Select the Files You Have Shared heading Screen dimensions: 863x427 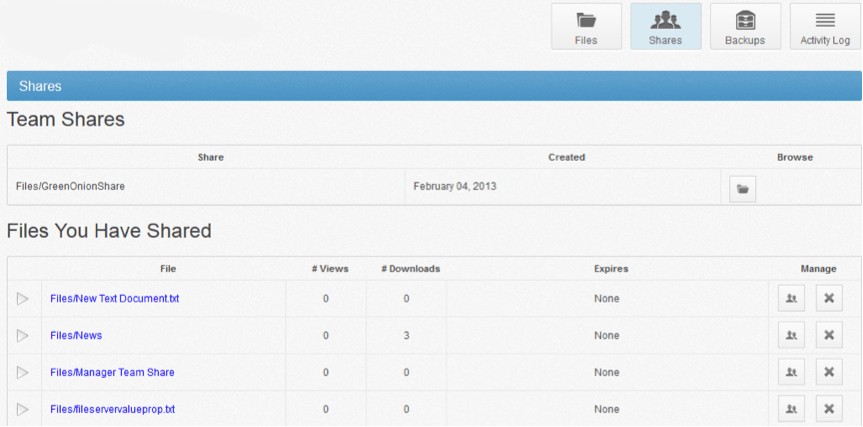pyautogui.click(x=109, y=231)
